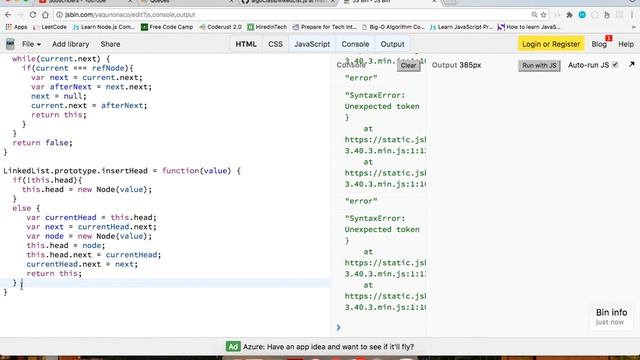Click the teal circle extension icon
This screenshot has height=360, width=640.
tap(582, 15)
